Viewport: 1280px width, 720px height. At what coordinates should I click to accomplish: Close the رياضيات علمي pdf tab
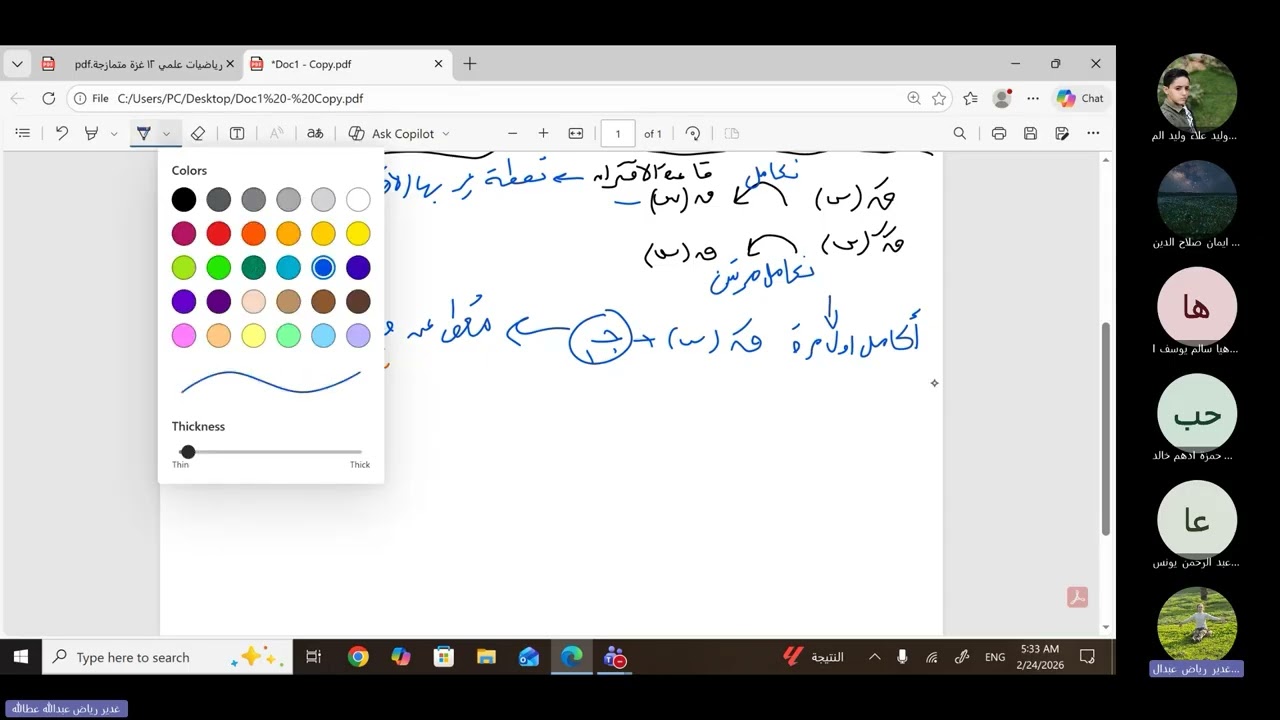[x=230, y=64]
